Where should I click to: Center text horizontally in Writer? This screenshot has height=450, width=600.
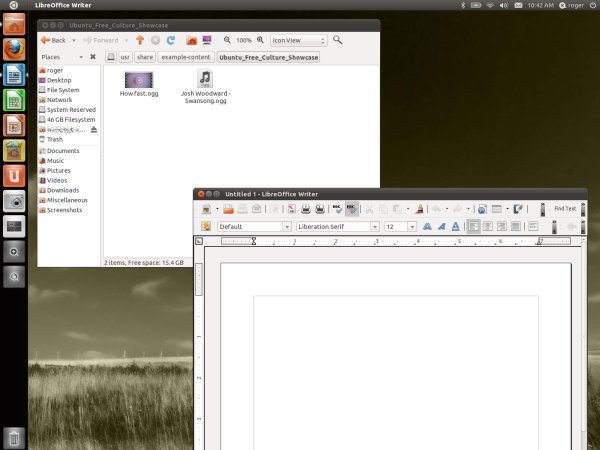click(x=488, y=227)
